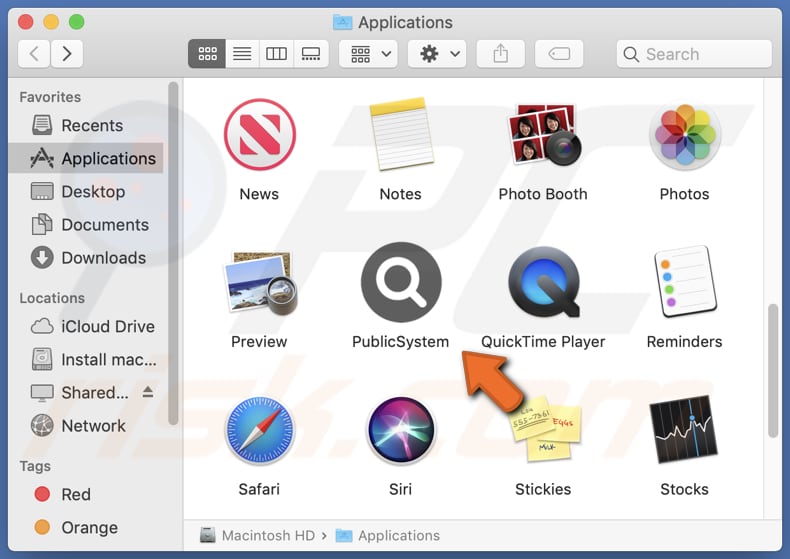Viewport: 790px width, 559px height.
Task: Open Downloads in the sidebar
Action: coord(86,258)
